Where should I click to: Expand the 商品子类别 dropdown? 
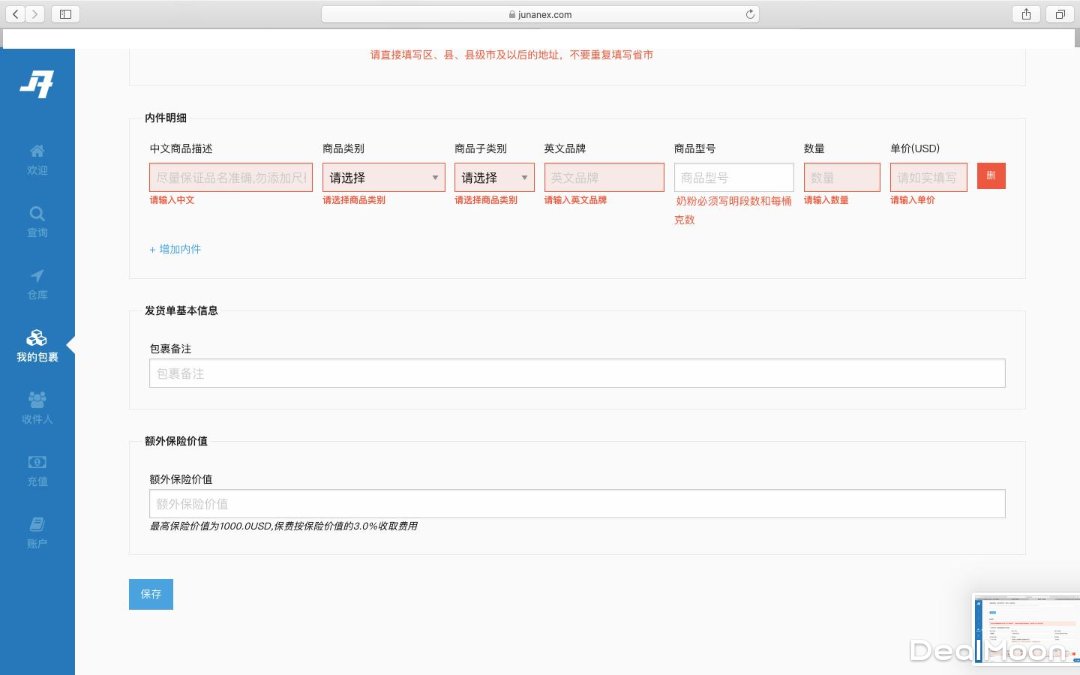[494, 178]
